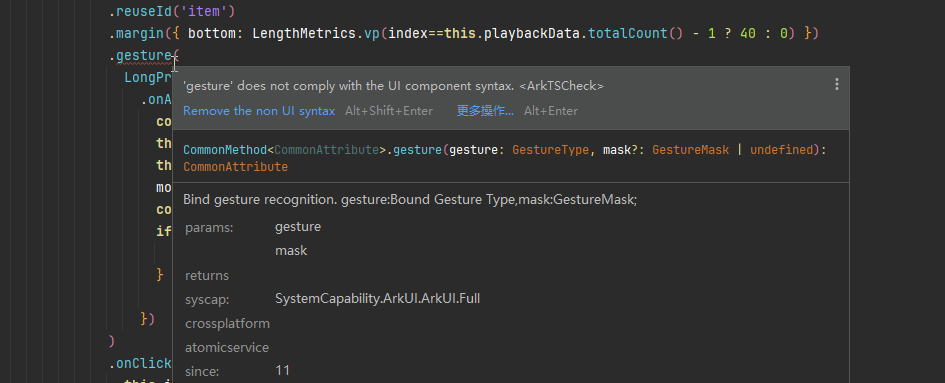Click the 'returns' label in the documentation
The height and width of the screenshot is (383, 945).
[207, 276]
